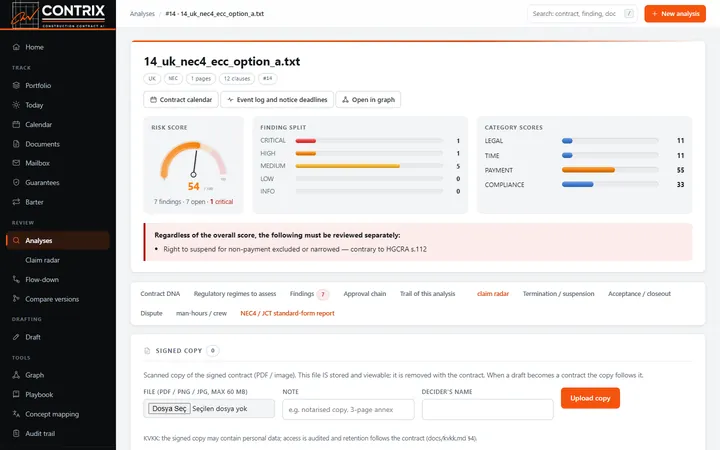Open NEC4 / JCT standard-form report tab
This screenshot has width=720, height=450.
[x=287, y=313]
